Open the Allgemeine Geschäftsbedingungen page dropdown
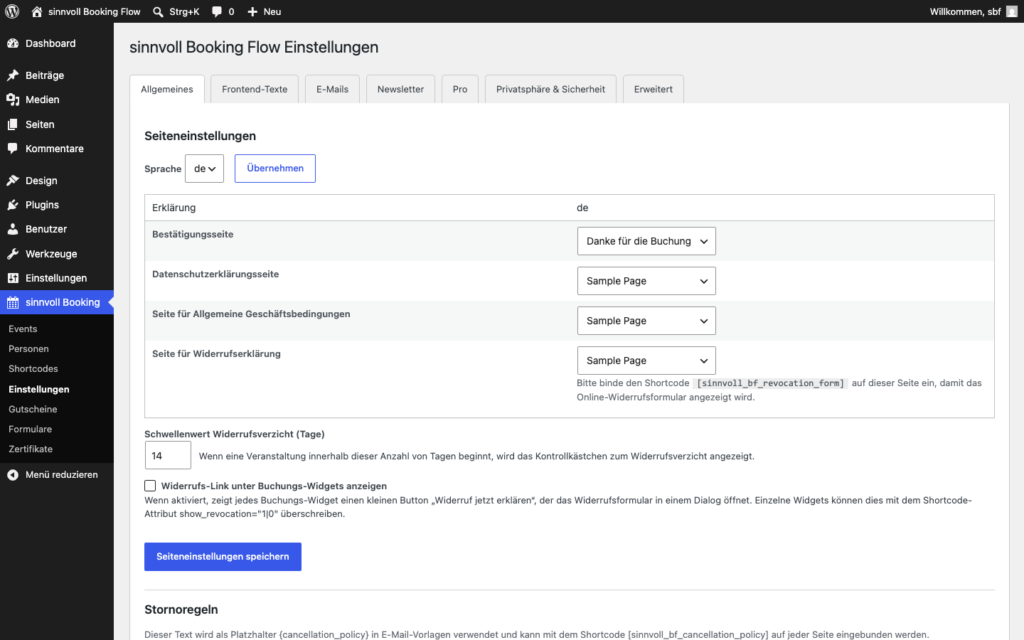 646,321
